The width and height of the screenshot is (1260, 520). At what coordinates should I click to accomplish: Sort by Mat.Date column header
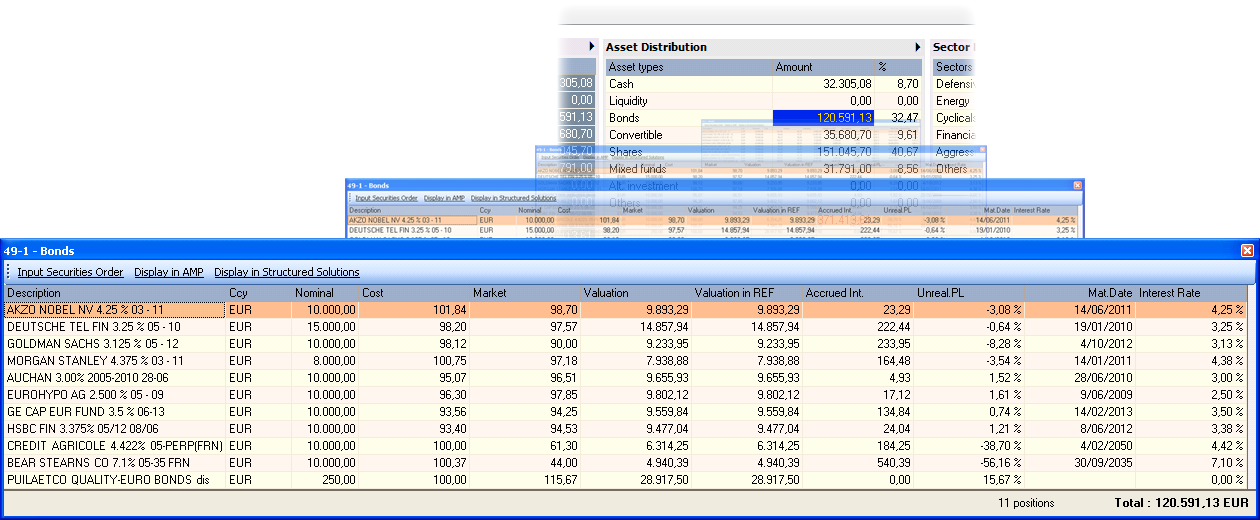point(1080,293)
